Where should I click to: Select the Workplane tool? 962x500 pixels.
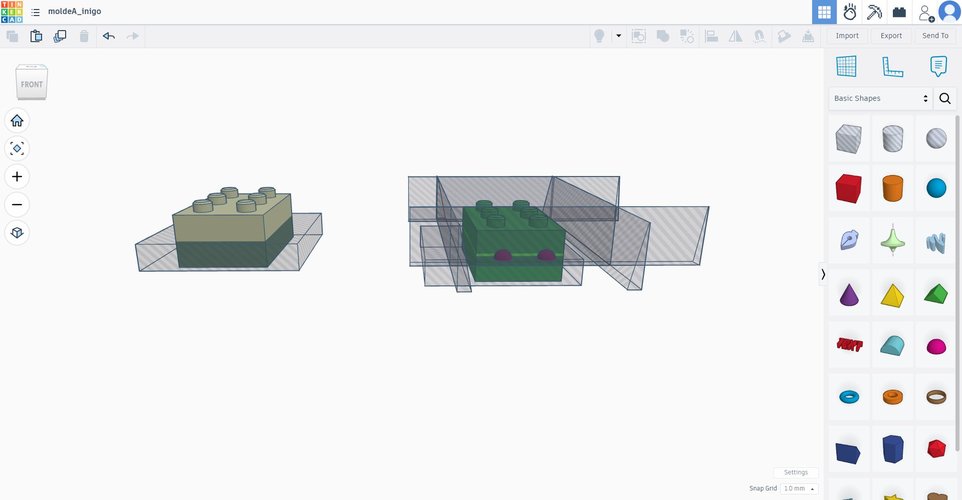[x=846, y=66]
